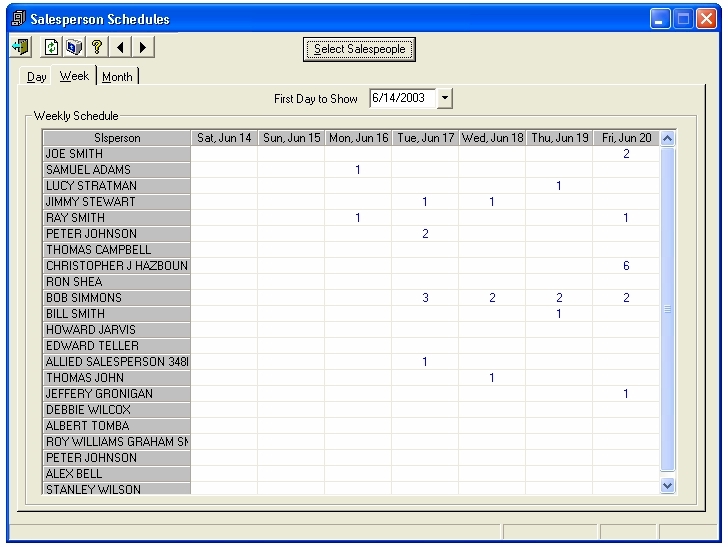The height and width of the screenshot is (547, 728).
Task: Click Bob Simmons' Wednesday cell showing 2
Action: 492,298
